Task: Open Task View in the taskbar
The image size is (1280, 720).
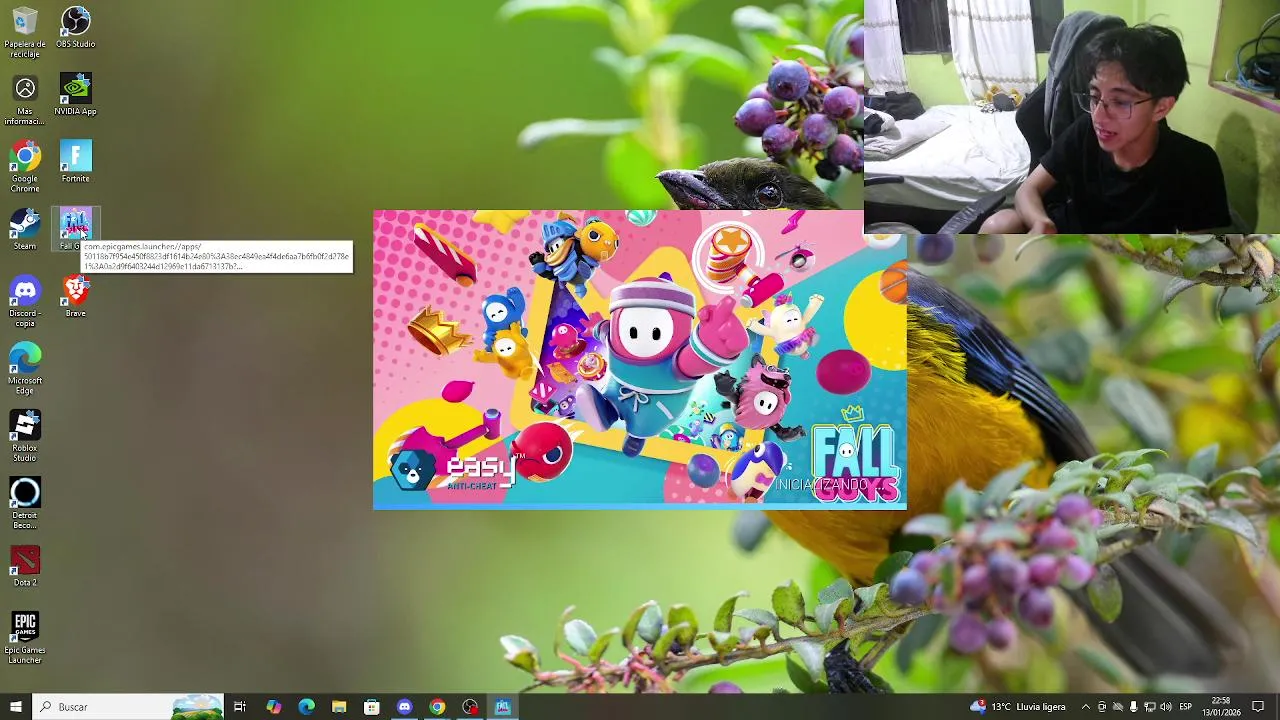Action: [240, 707]
